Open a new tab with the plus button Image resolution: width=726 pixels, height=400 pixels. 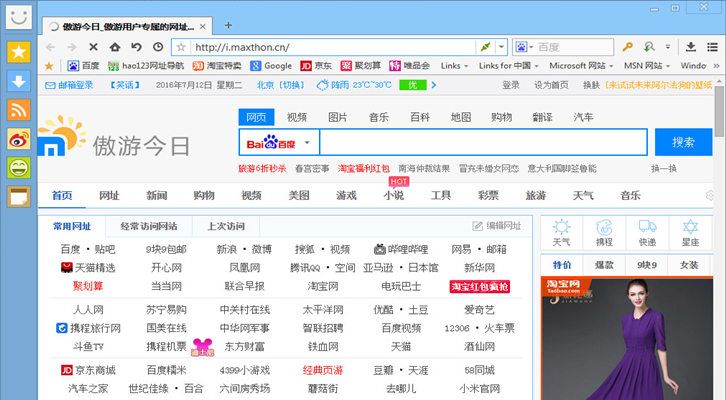(228, 24)
